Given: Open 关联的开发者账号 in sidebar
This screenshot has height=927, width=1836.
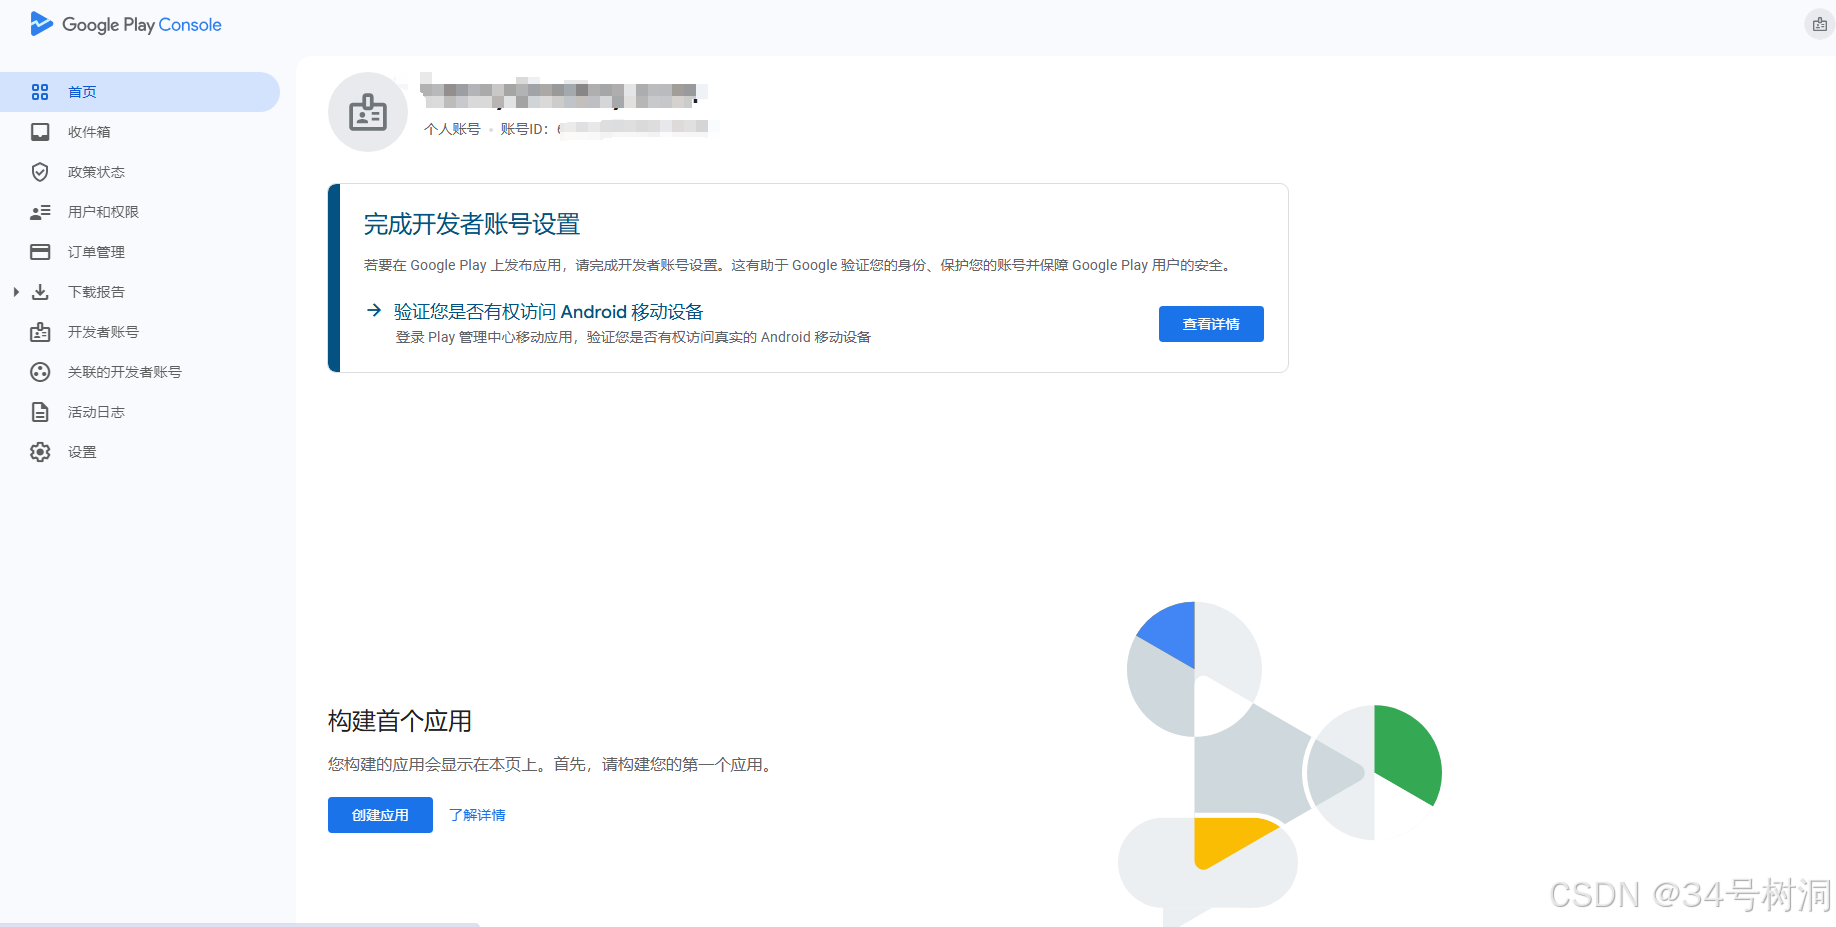Looking at the screenshot, I should pyautogui.click(x=140, y=372).
